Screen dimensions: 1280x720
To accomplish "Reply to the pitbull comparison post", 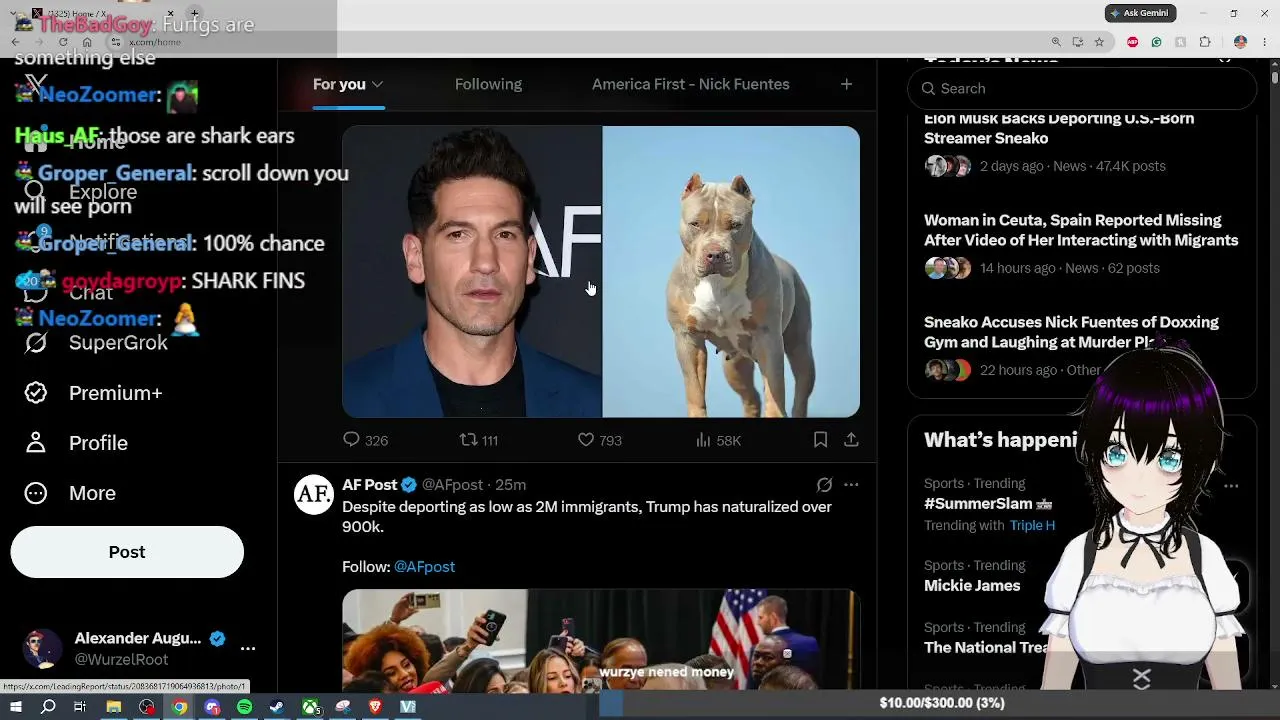I will tap(365, 440).
